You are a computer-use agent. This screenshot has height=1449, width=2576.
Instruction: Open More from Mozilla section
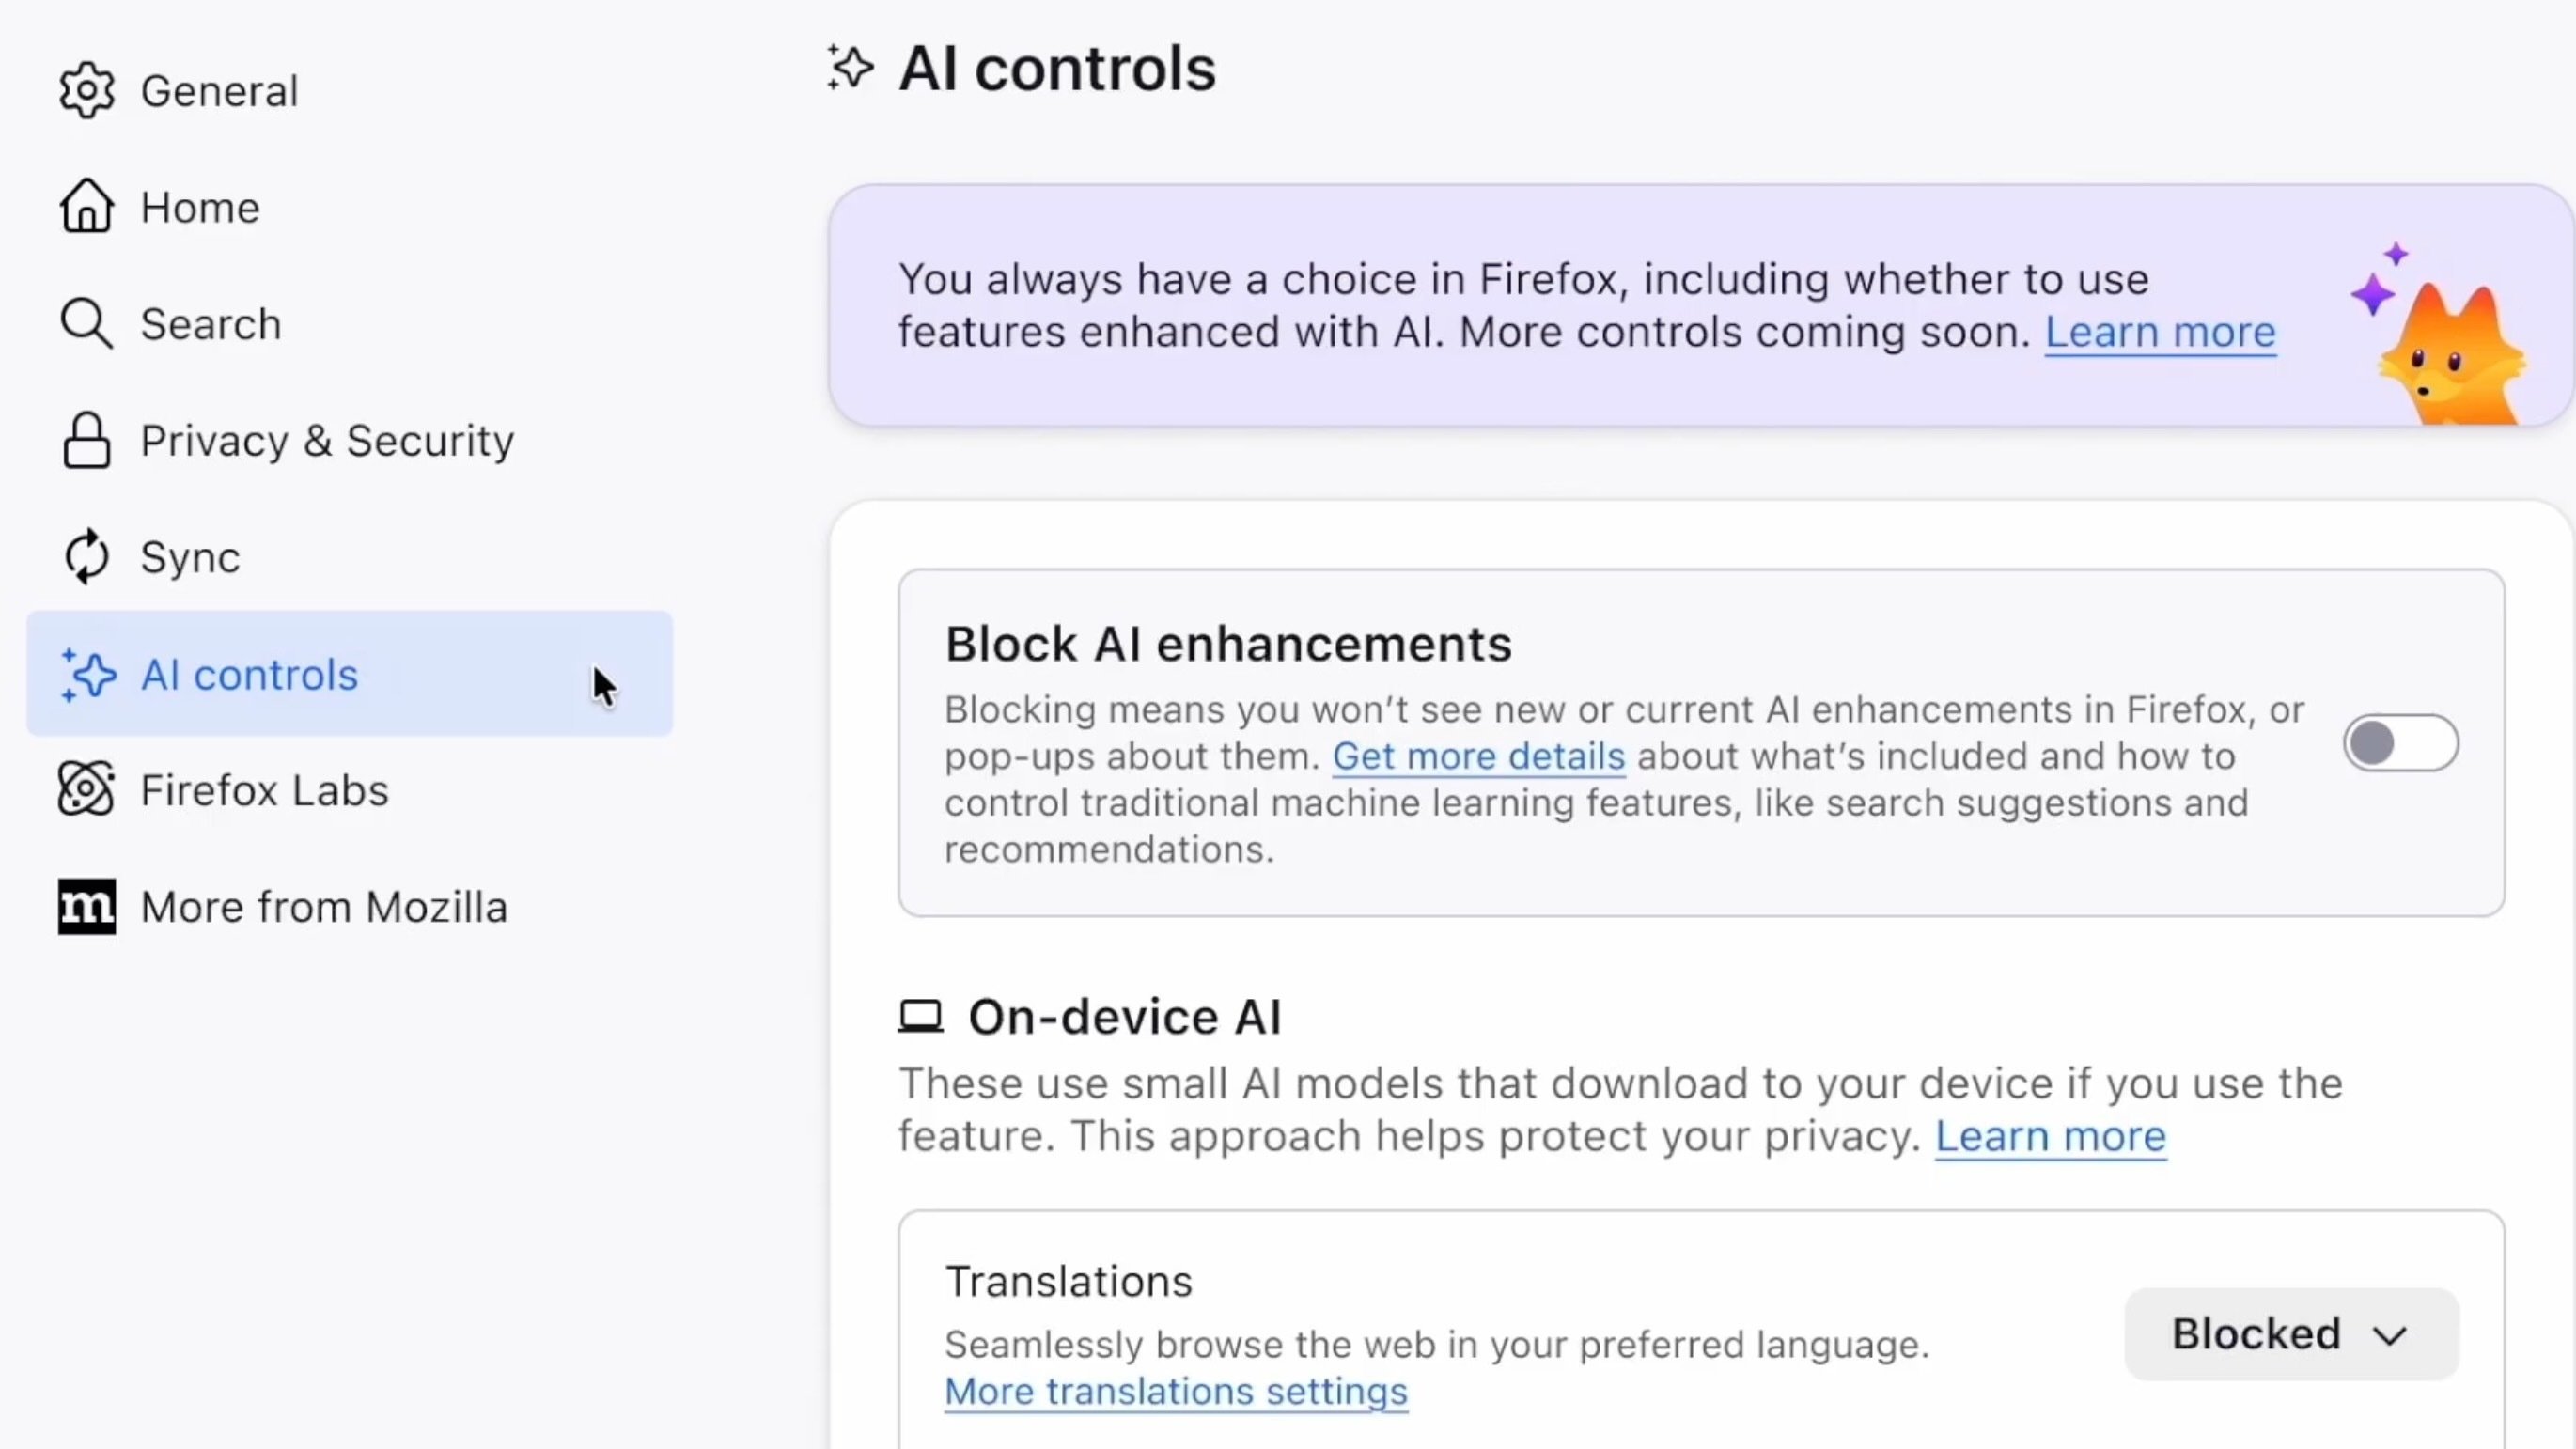(324, 907)
